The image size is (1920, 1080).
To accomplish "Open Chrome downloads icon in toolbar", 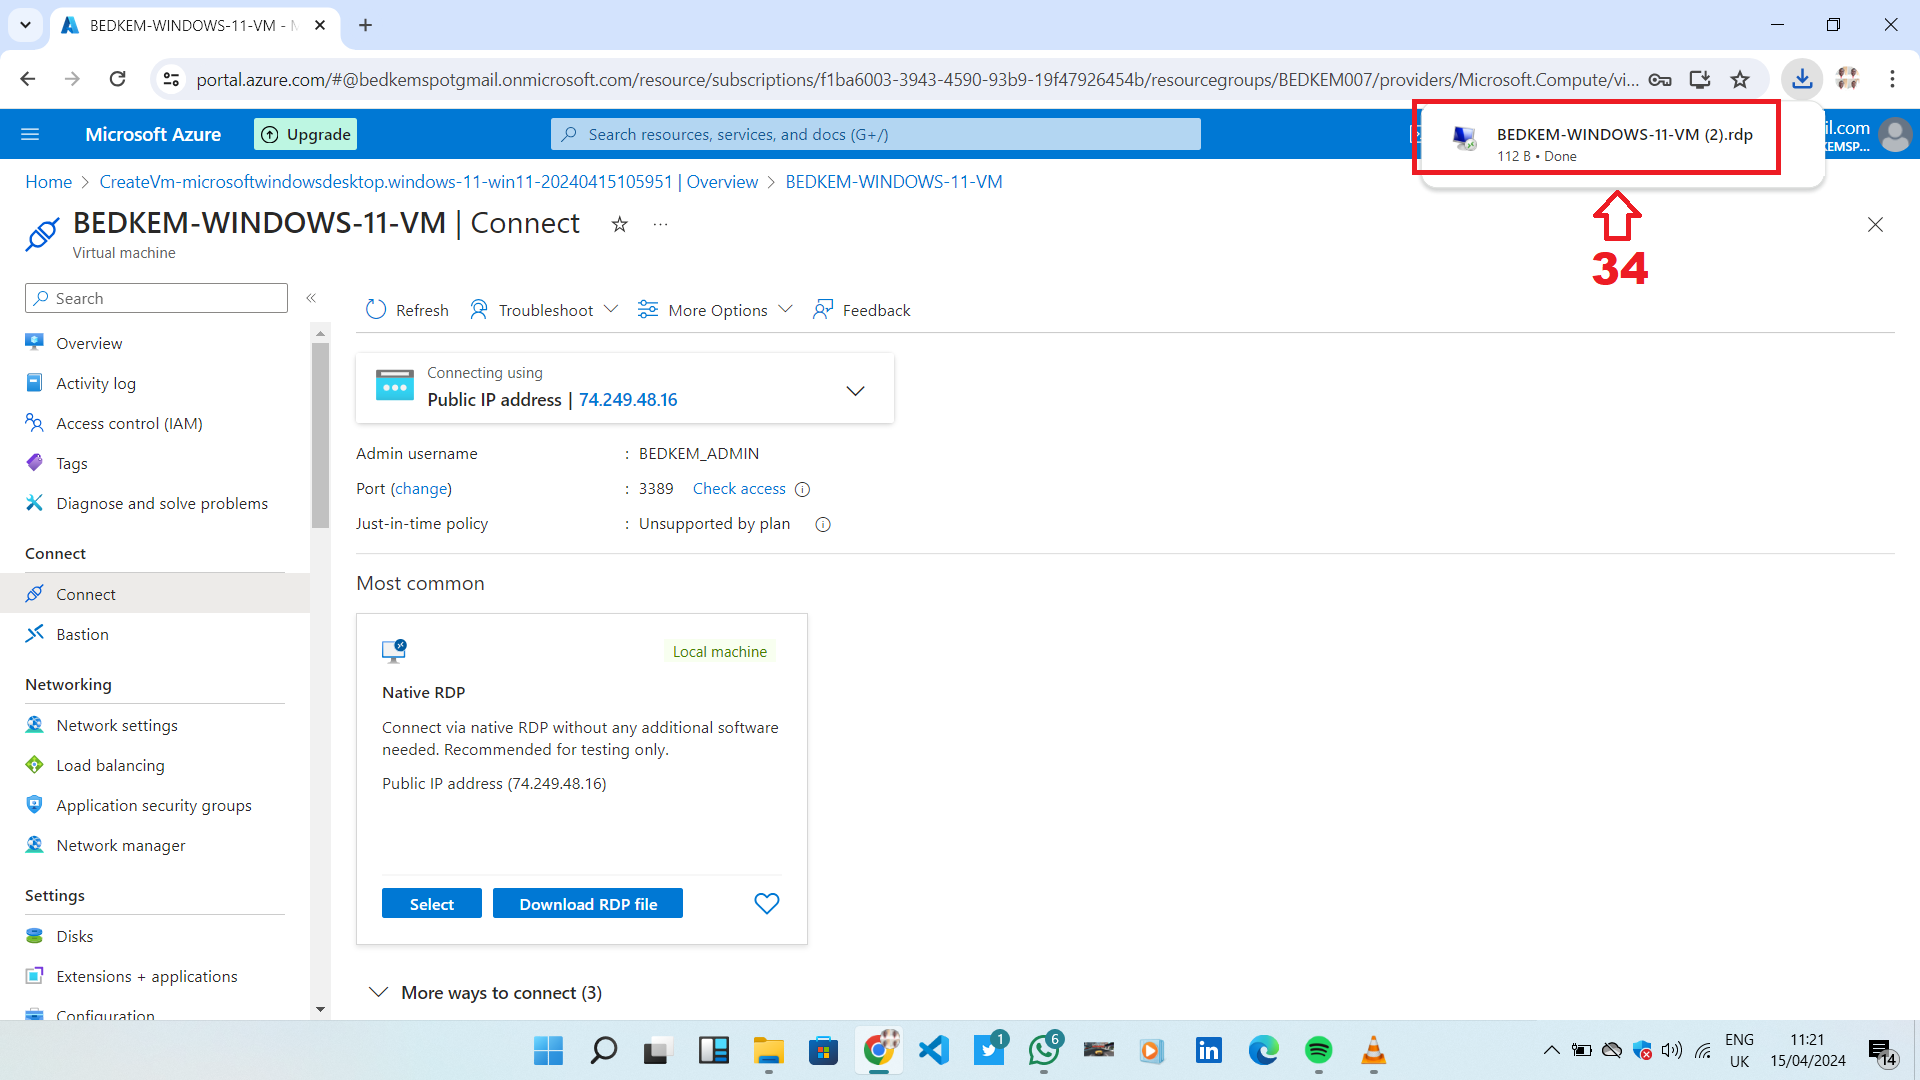I will tap(1802, 79).
